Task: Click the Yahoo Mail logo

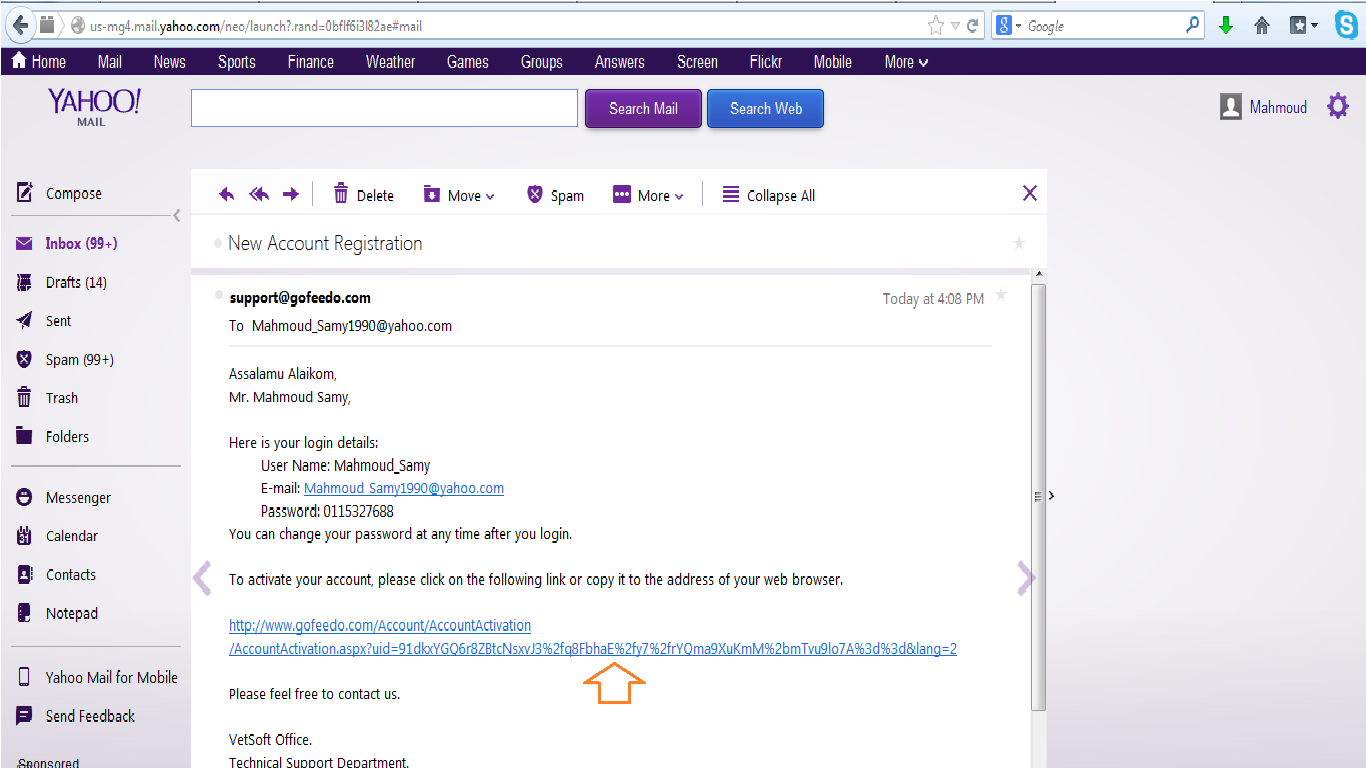Action: pos(94,107)
